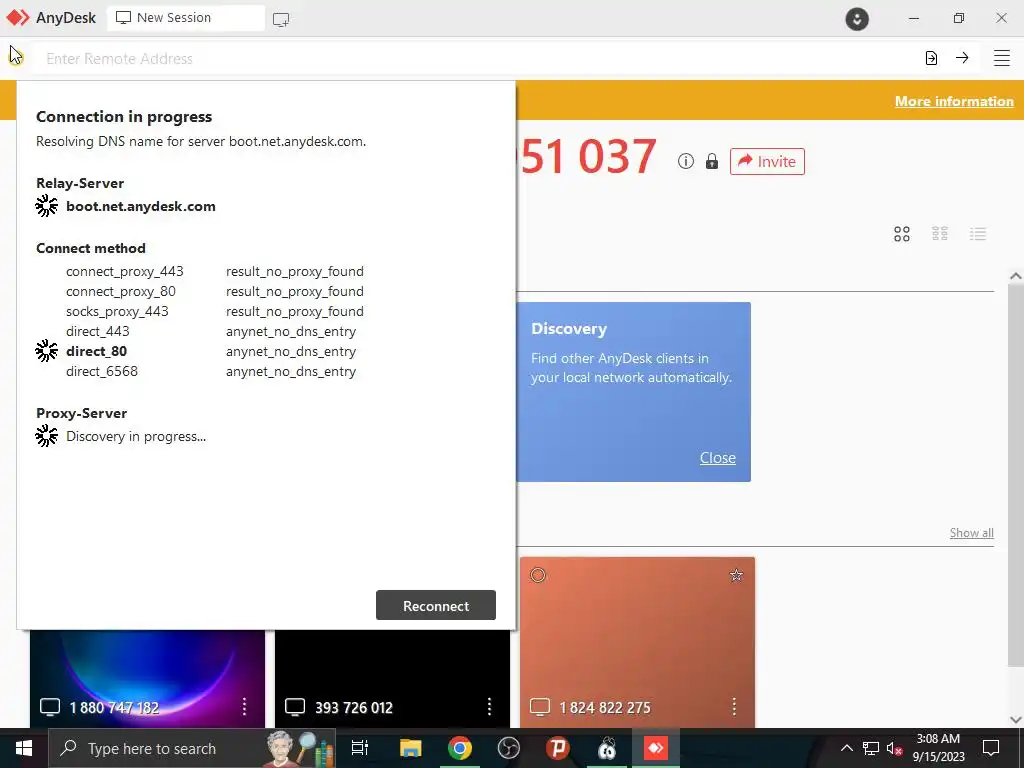This screenshot has height=768, width=1024.
Task: Open Task View in the taskbar
Action: [x=359, y=748]
